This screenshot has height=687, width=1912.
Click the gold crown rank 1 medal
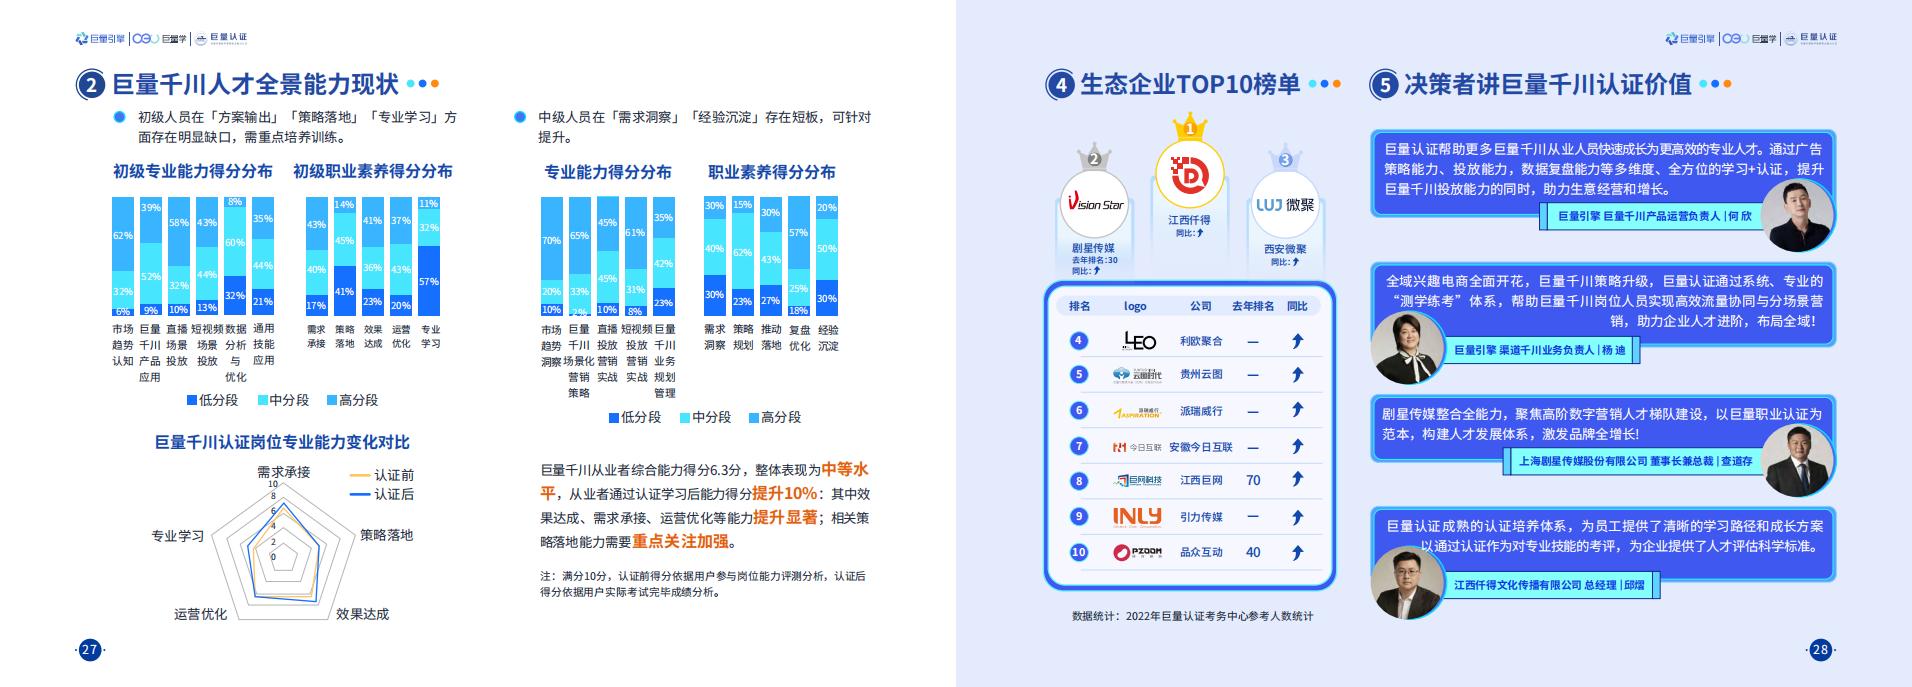click(1190, 127)
